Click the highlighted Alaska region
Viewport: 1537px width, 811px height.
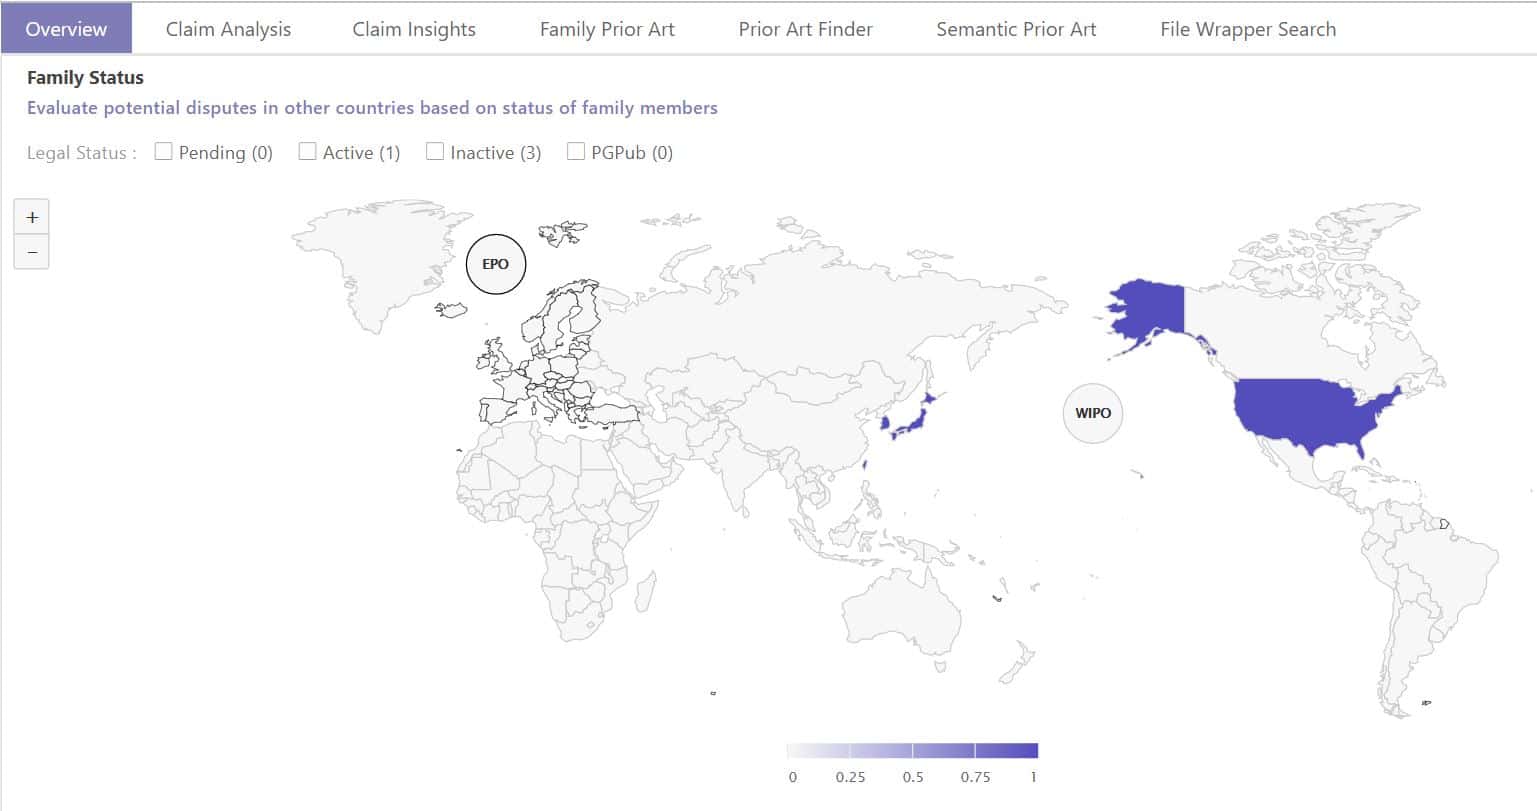pos(1145,312)
